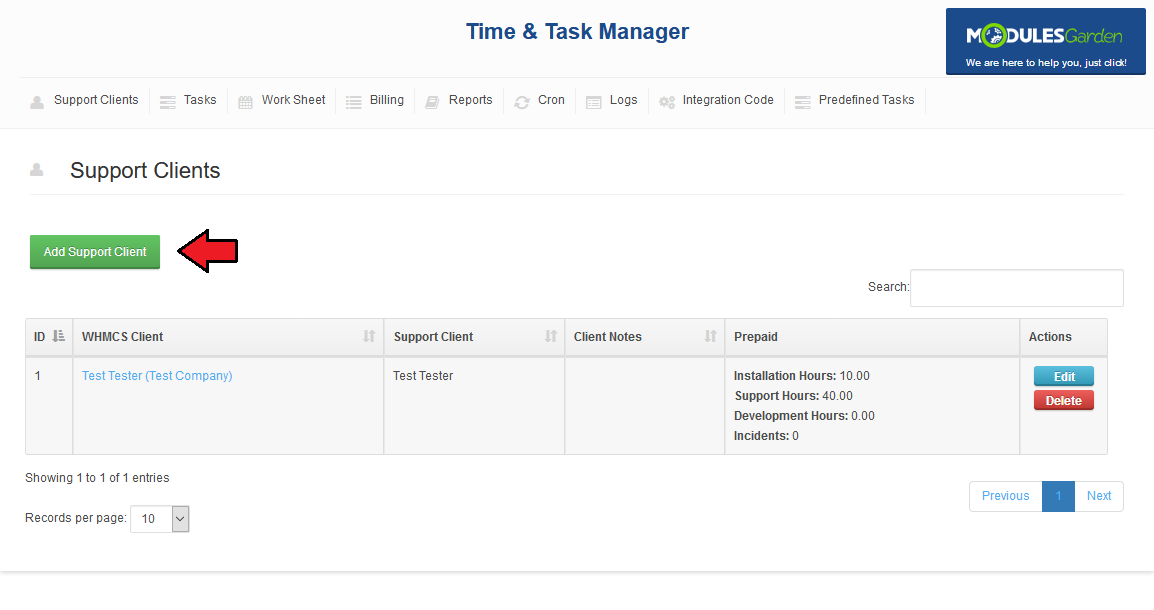Sort Client Notes column arrows
The image size is (1154, 610).
click(710, 336)
